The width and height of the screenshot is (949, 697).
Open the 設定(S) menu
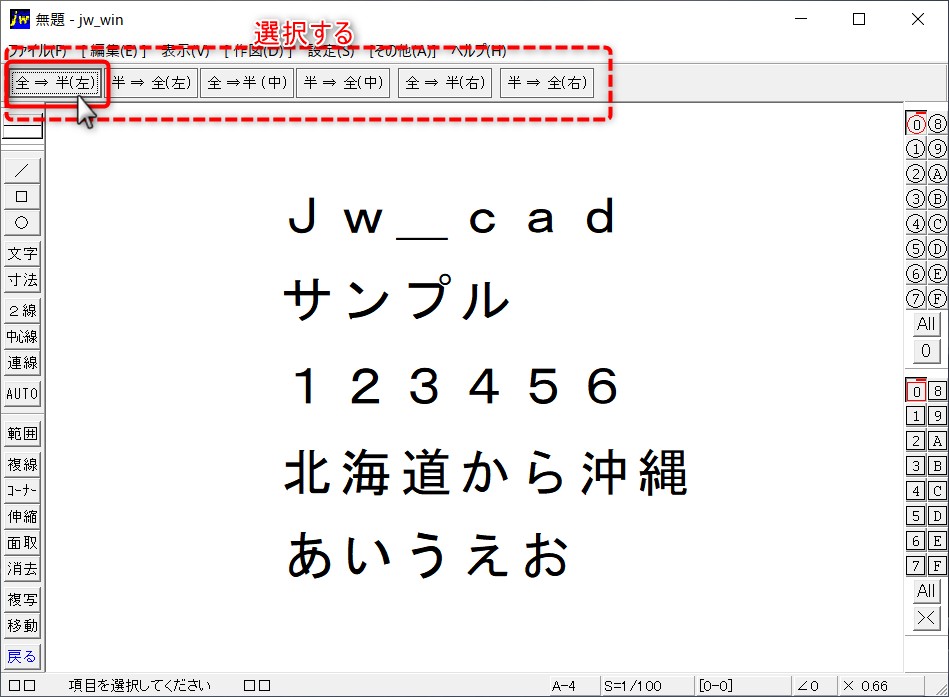click(x=331, y=51)
